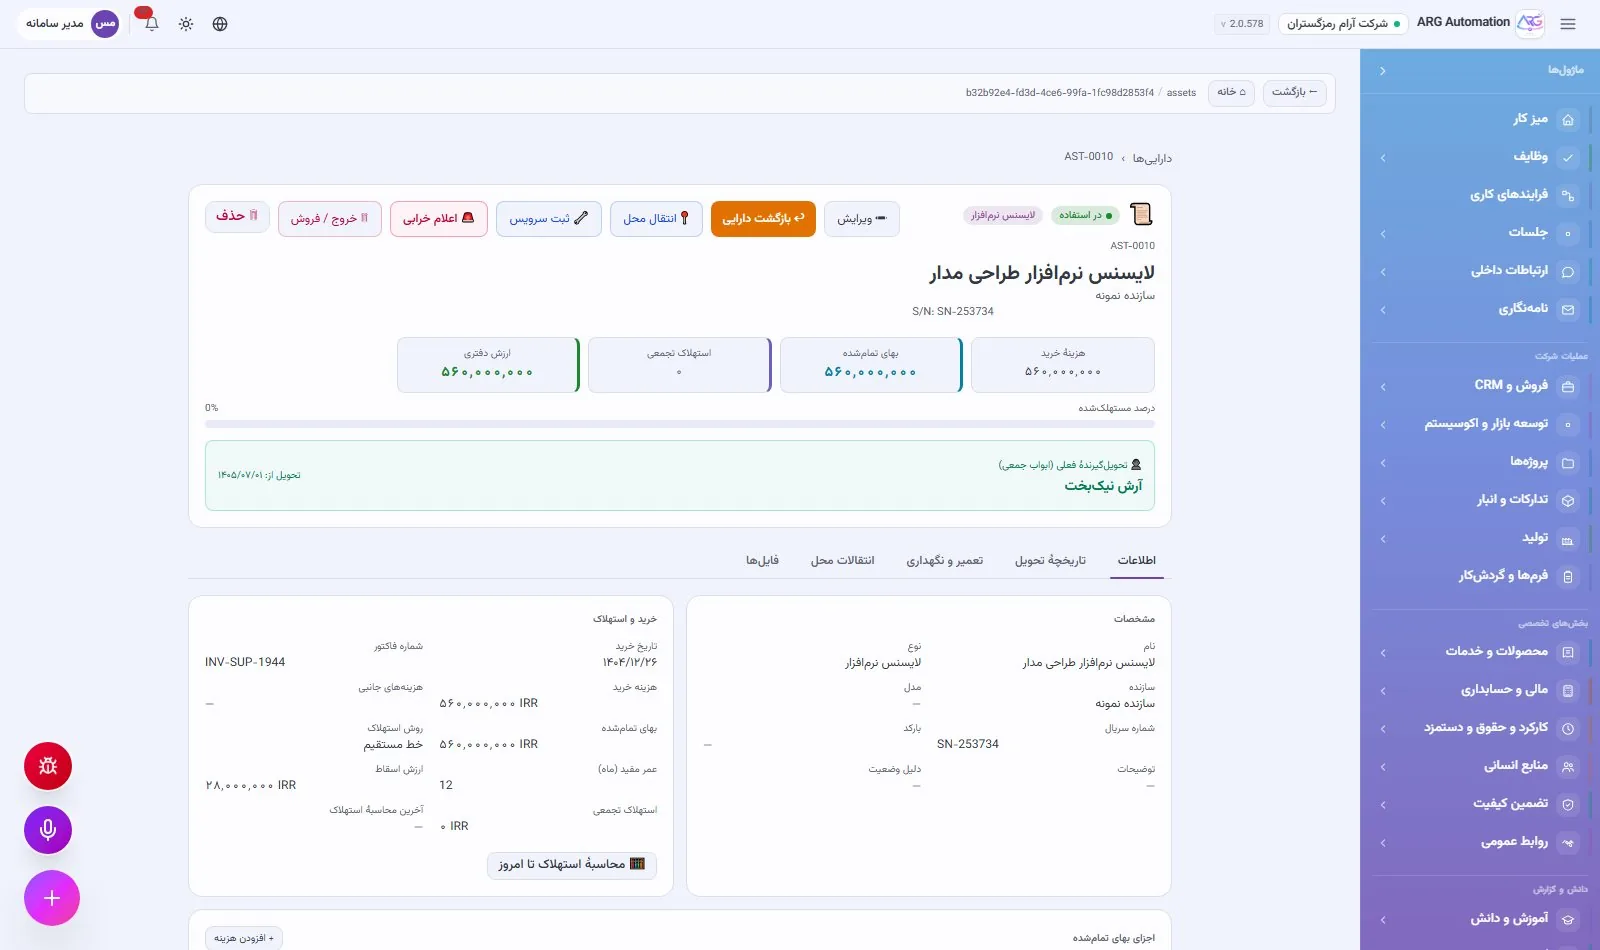This screenshot has width=1600, height=950.
Task: Open the نامه‌نگاری envelope icon
Action: 1568,310
